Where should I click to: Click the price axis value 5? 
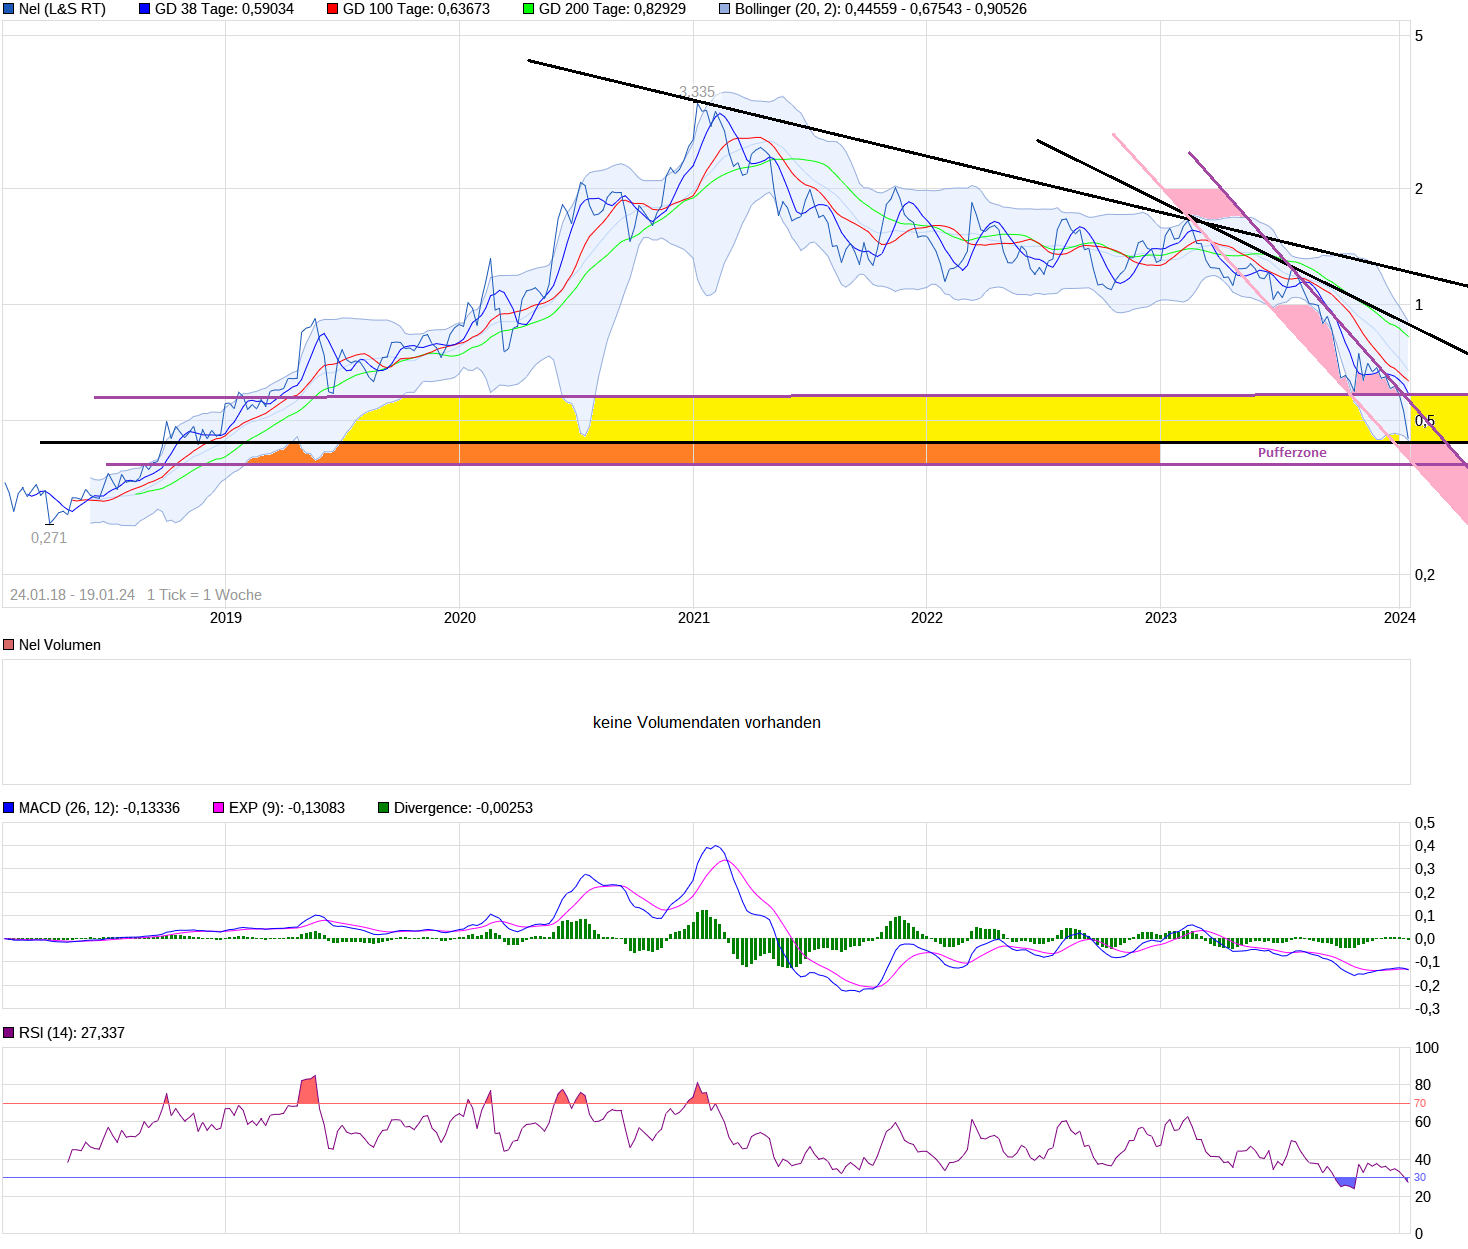pyautogui.click(x=1419, y=36)
